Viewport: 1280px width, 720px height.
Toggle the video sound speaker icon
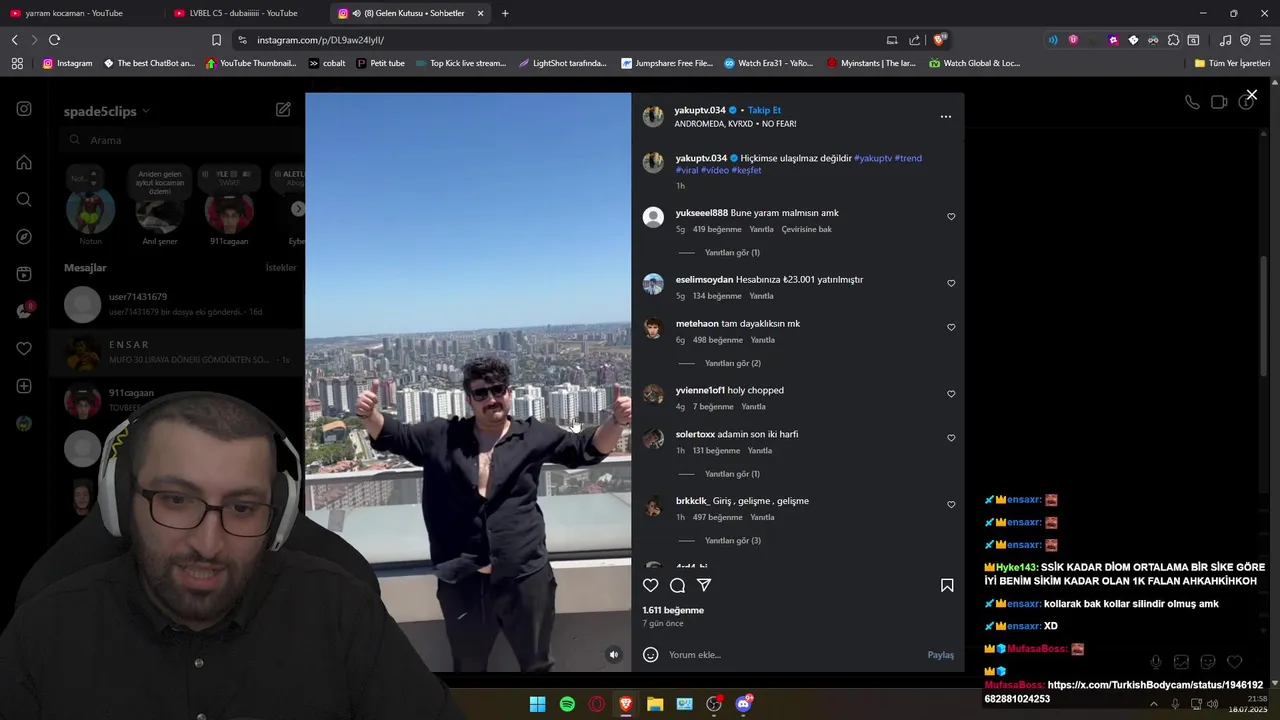614,655
